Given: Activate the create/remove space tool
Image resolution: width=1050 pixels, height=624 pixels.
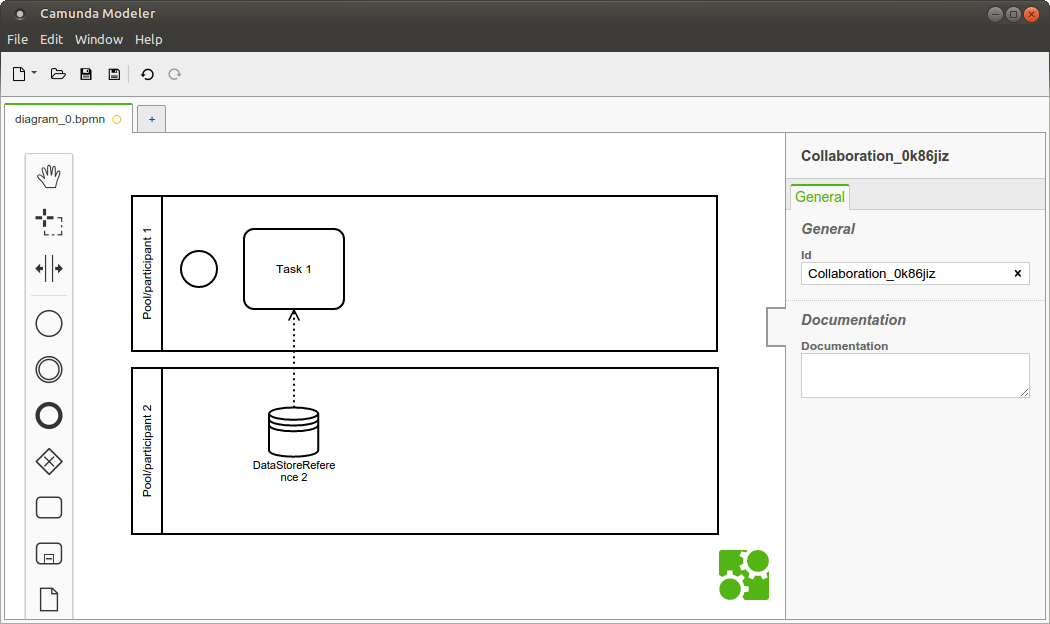Looking at the screenshot, I should click(49, 268).
